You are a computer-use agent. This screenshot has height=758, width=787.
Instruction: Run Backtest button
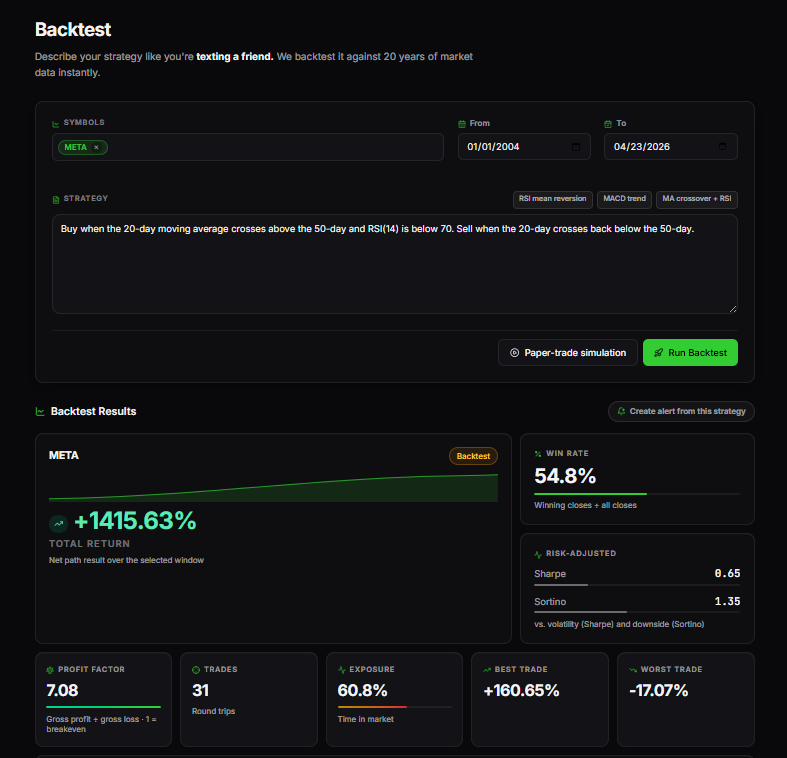[690, 352]
